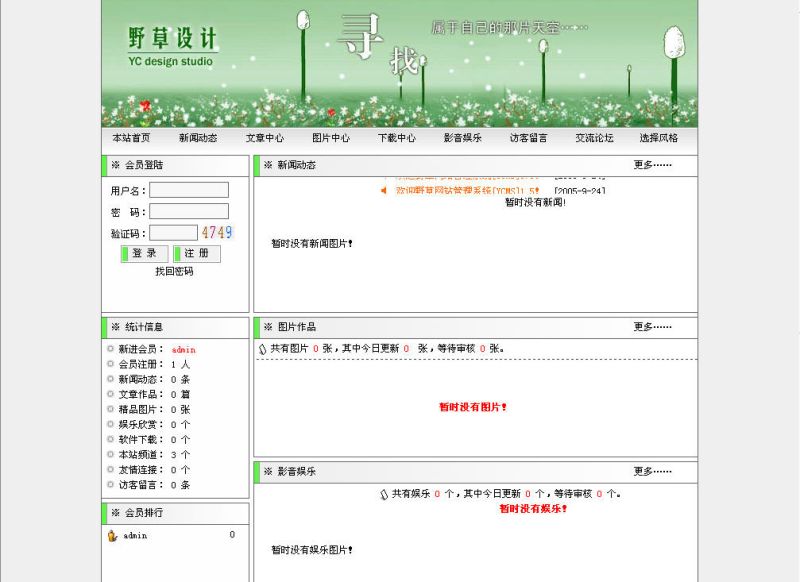Screen dimensions: 800x582
Task: Click 更多 in the 影音娱乐 panel header
Action: click(x=653, y=471)
